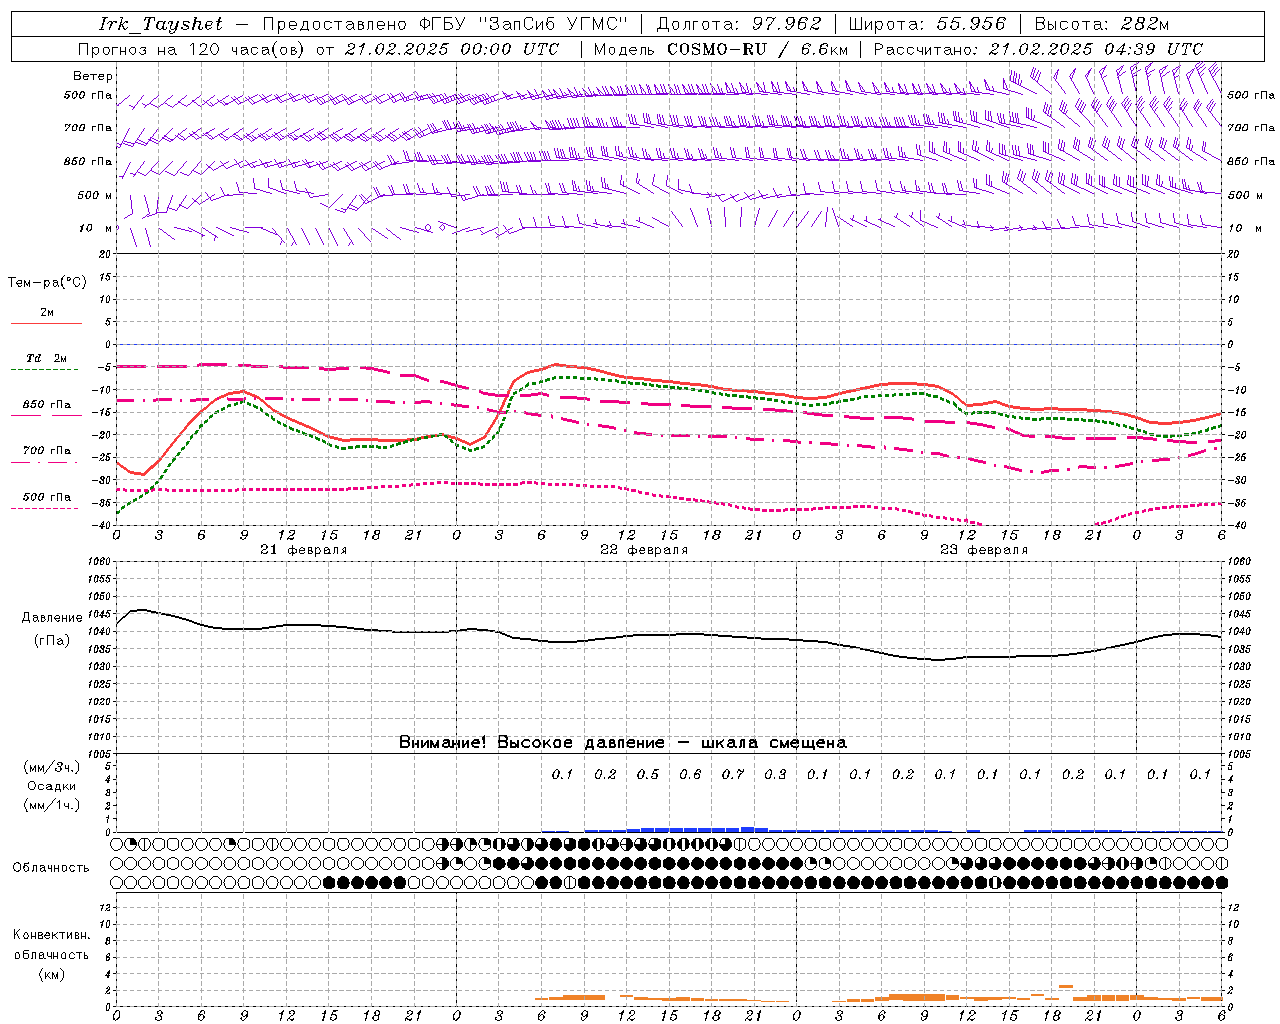This screenshot has height=1024, width=1280.
Task: Click the Конвективн. convective cloud label
Action: (x=51, y=935)
